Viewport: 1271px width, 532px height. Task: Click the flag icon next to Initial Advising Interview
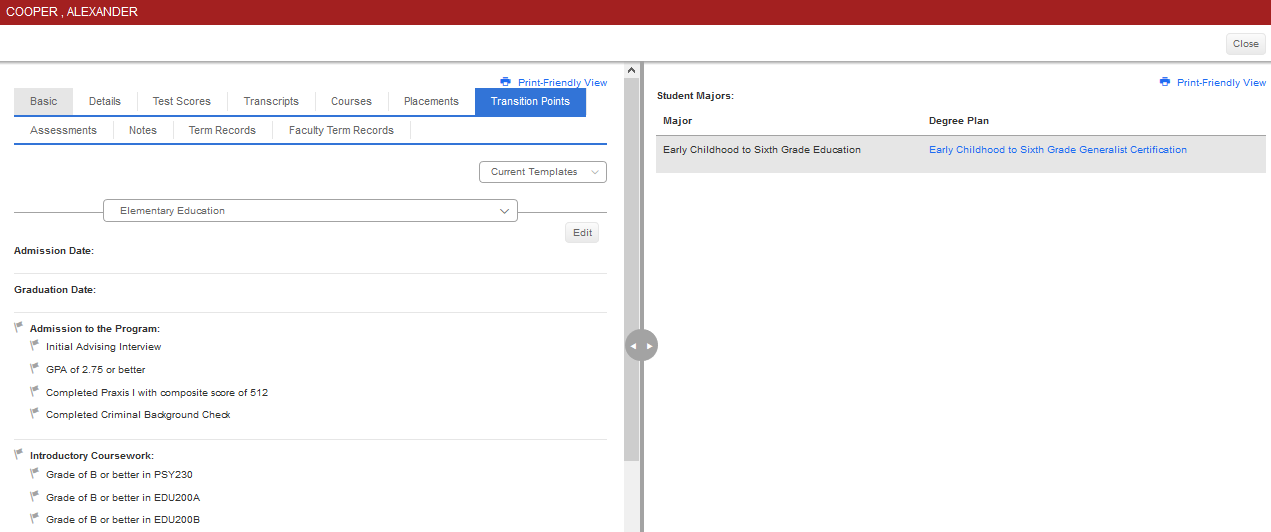35,345
